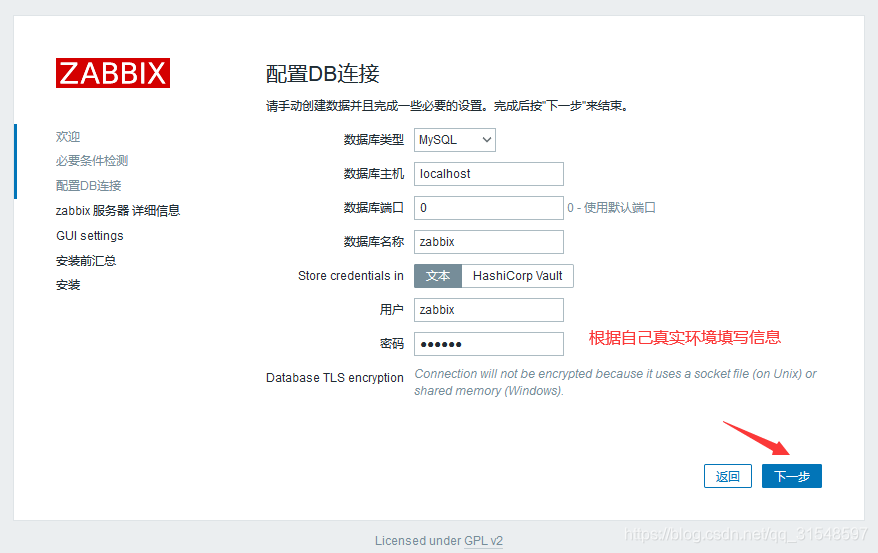Click the 下一步 next step button
Image resolution: width=878 pixels, height=553 pixels.
point(792,476)
